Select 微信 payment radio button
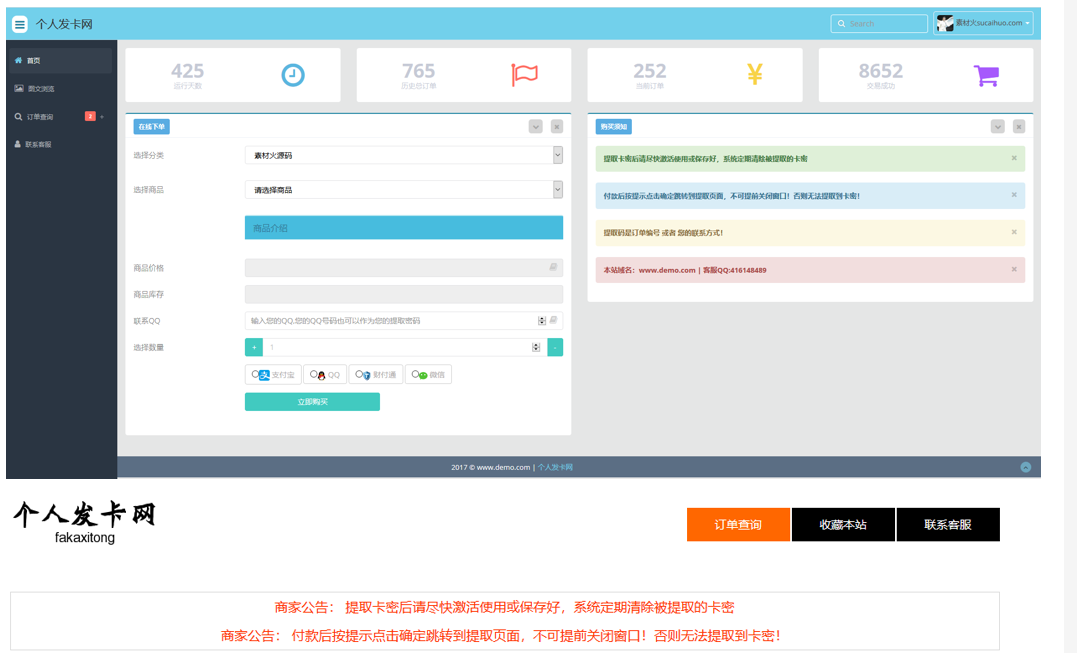 pos(416,374)
